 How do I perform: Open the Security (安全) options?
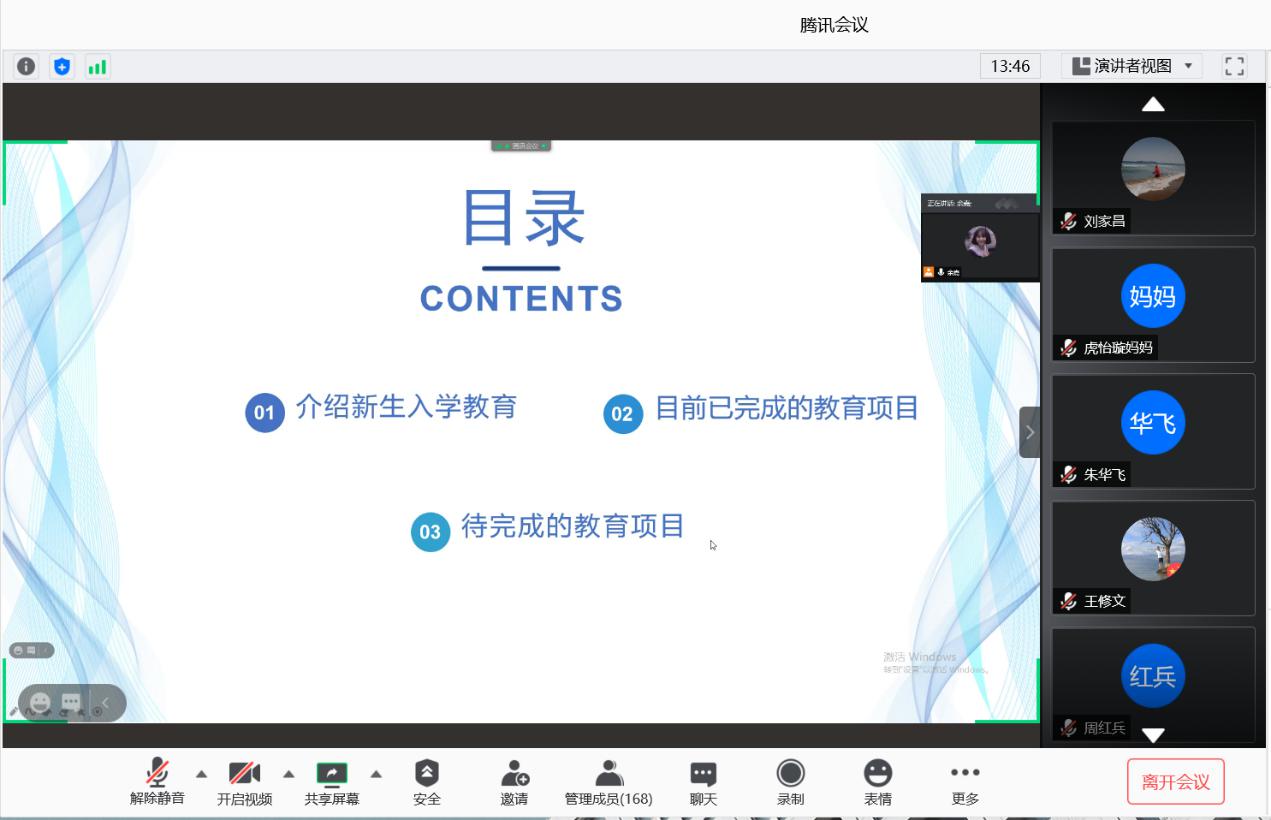click(427, 782)
